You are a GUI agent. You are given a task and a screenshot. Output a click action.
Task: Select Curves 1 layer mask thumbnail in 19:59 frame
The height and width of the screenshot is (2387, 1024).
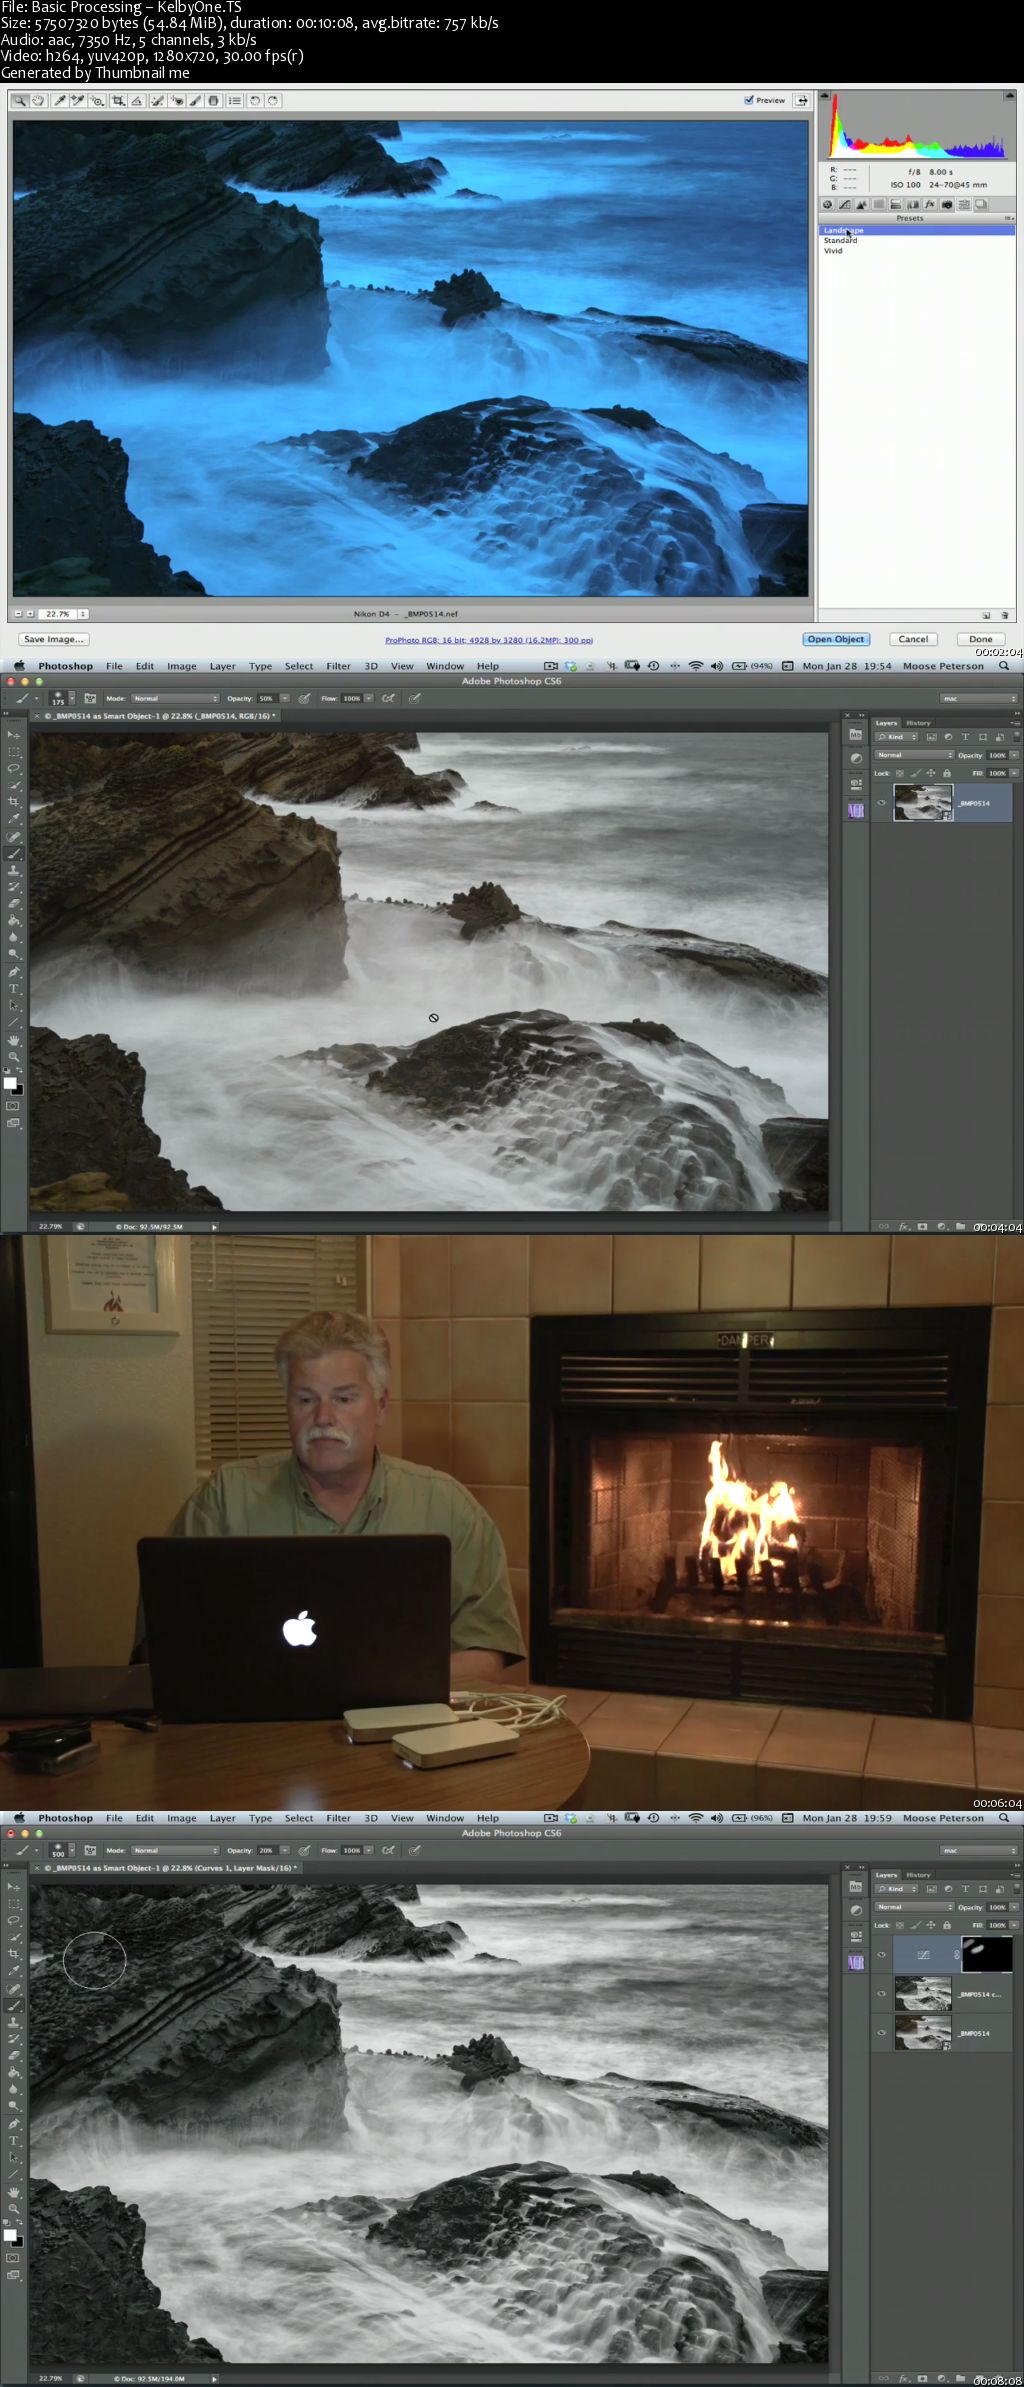click(986, 1955)
